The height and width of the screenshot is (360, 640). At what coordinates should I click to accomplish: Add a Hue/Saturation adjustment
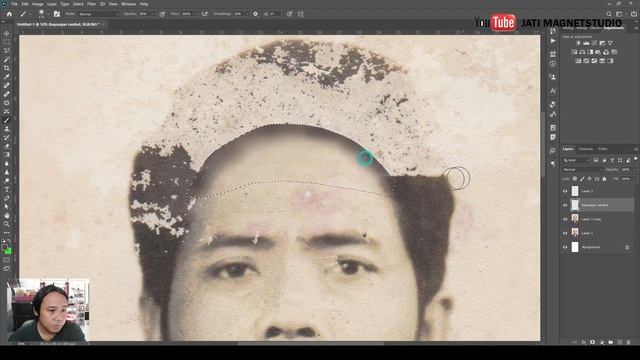(x=574, y=52)
